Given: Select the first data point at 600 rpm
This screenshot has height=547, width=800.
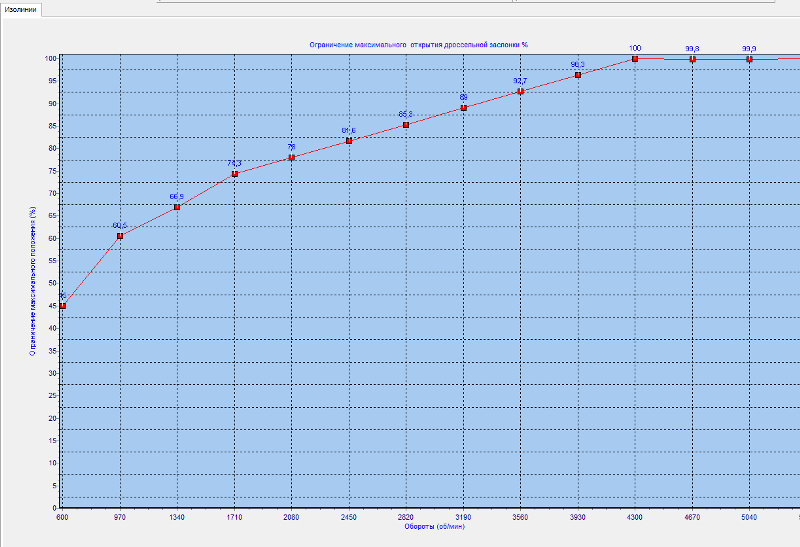Looking at the screenshot, I should 62,306.
